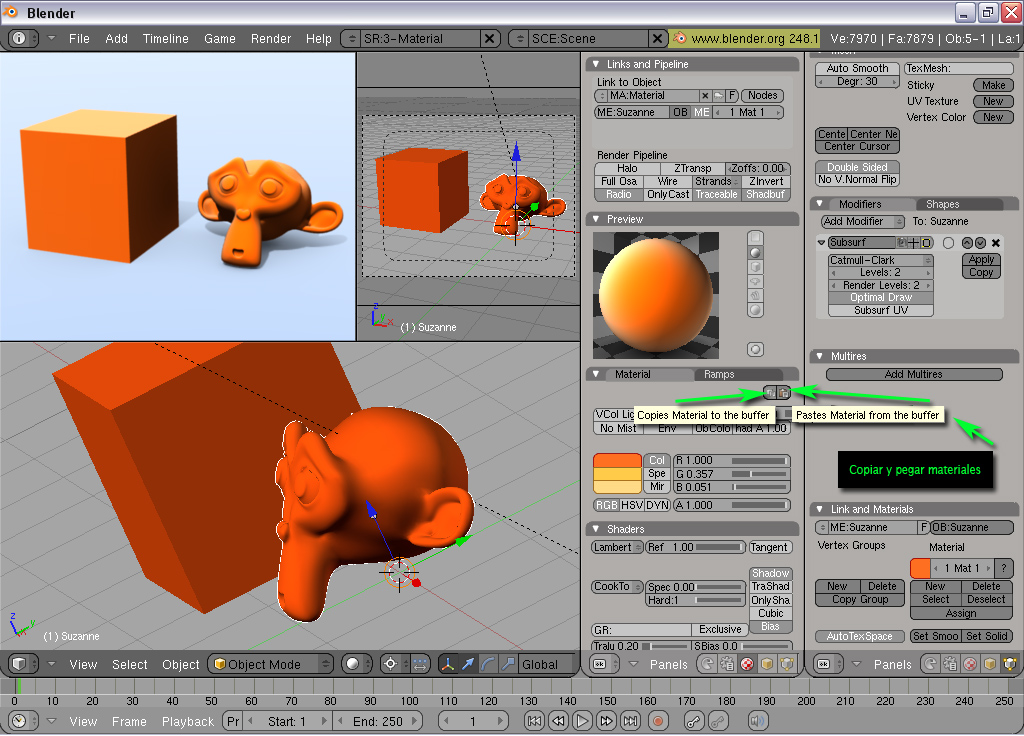Toggle the audio sync speaker icon
This screenshot has width=1024, height=736.
[758, 722]
